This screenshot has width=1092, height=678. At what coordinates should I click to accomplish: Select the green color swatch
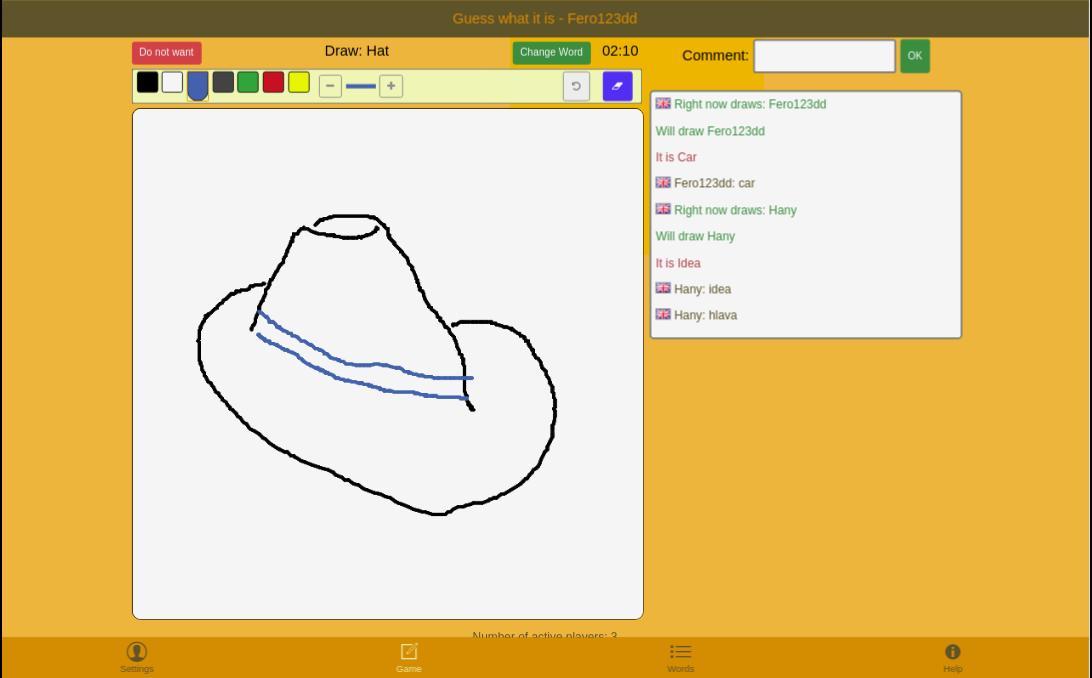coord(248,82)
